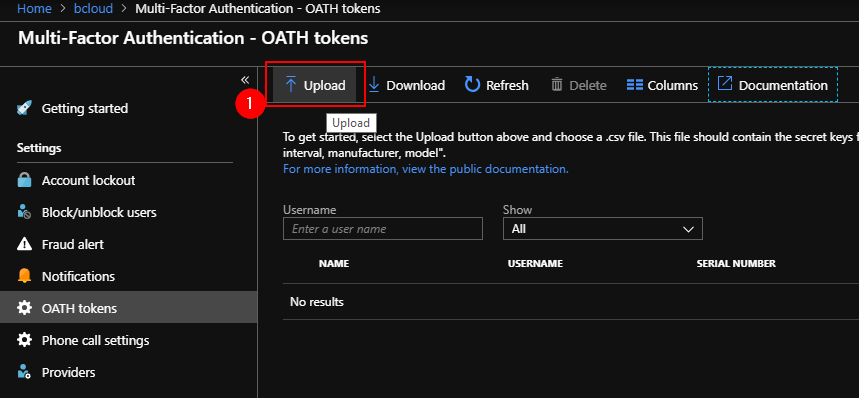Image resolution: width=859 pixels, height=398 pixels.
Task: Open Phone call settings
Action: 96,341
